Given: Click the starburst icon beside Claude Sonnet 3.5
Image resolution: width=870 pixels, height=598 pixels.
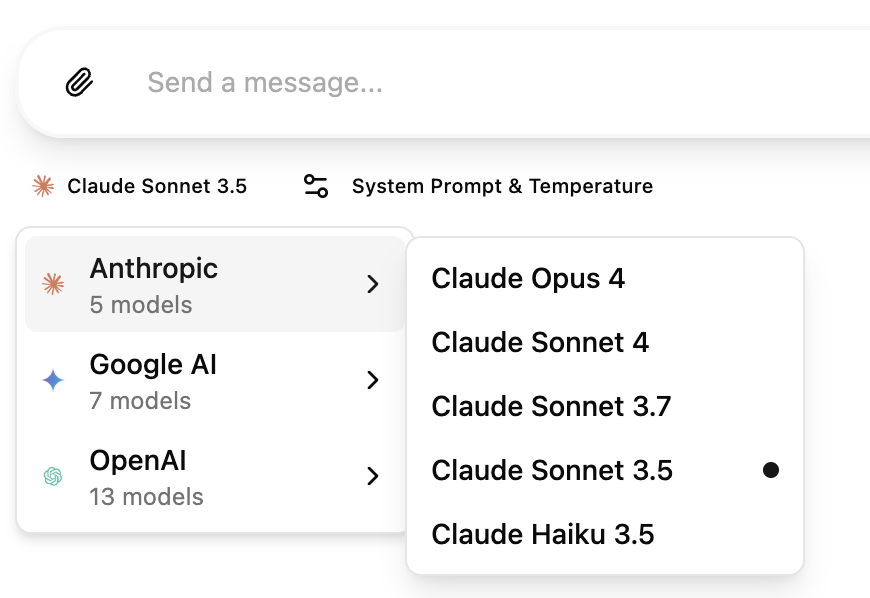Looking at the screenshot, I should click(x=43, y=186).
